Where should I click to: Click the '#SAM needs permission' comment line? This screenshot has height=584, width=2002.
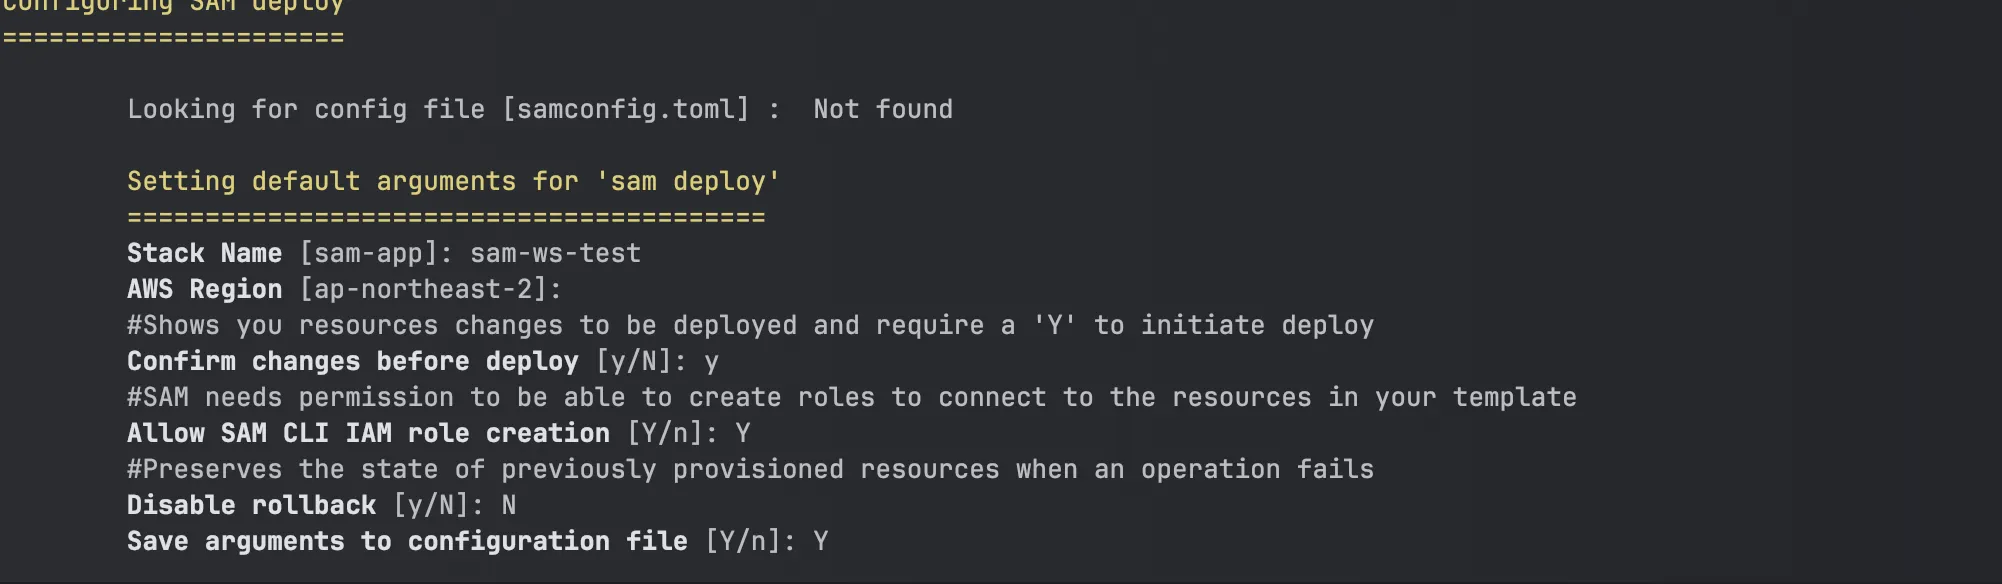(851, 397)
